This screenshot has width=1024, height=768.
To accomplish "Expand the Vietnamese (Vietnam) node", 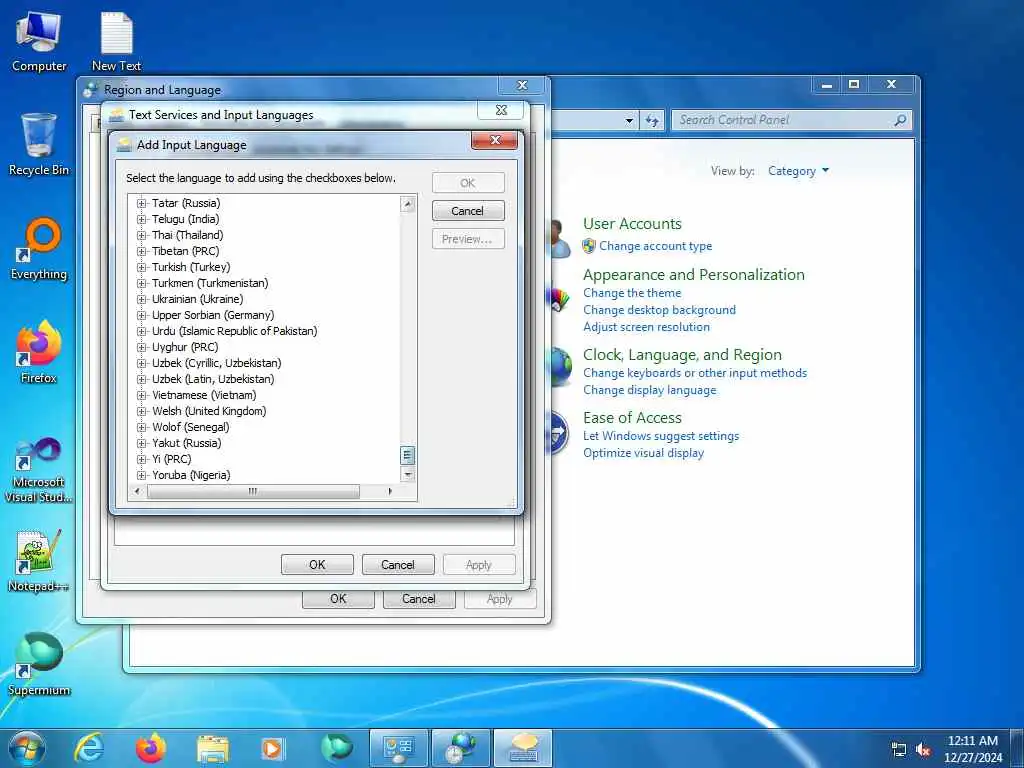I will coord(141,395).
